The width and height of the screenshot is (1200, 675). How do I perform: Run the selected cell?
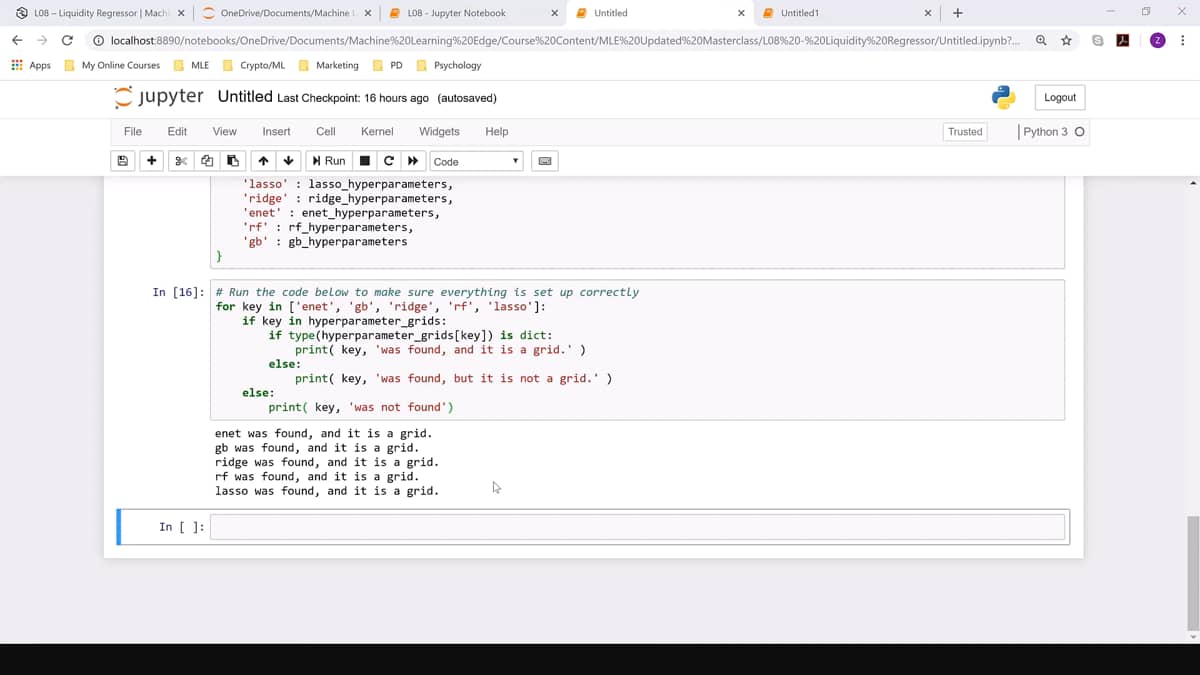click(x=329, y=161)
